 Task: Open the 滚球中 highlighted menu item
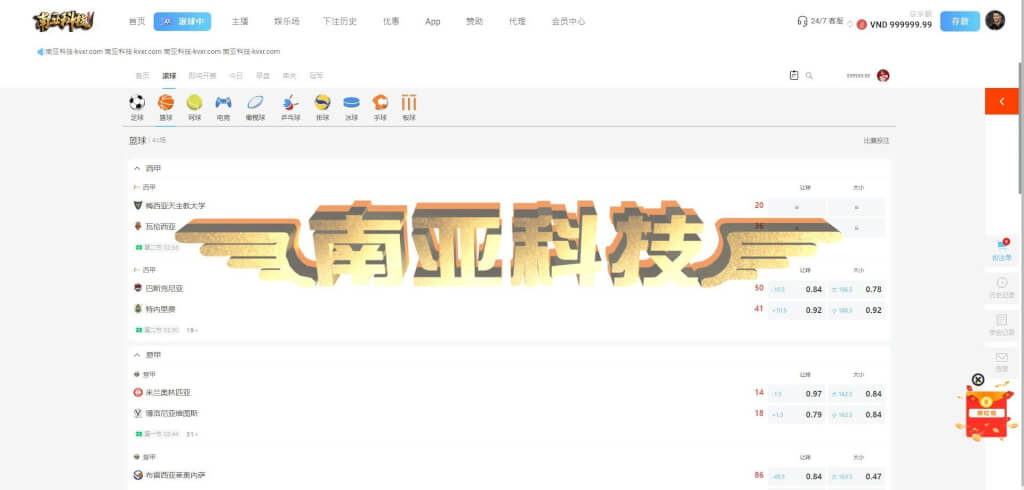[182, 22]
